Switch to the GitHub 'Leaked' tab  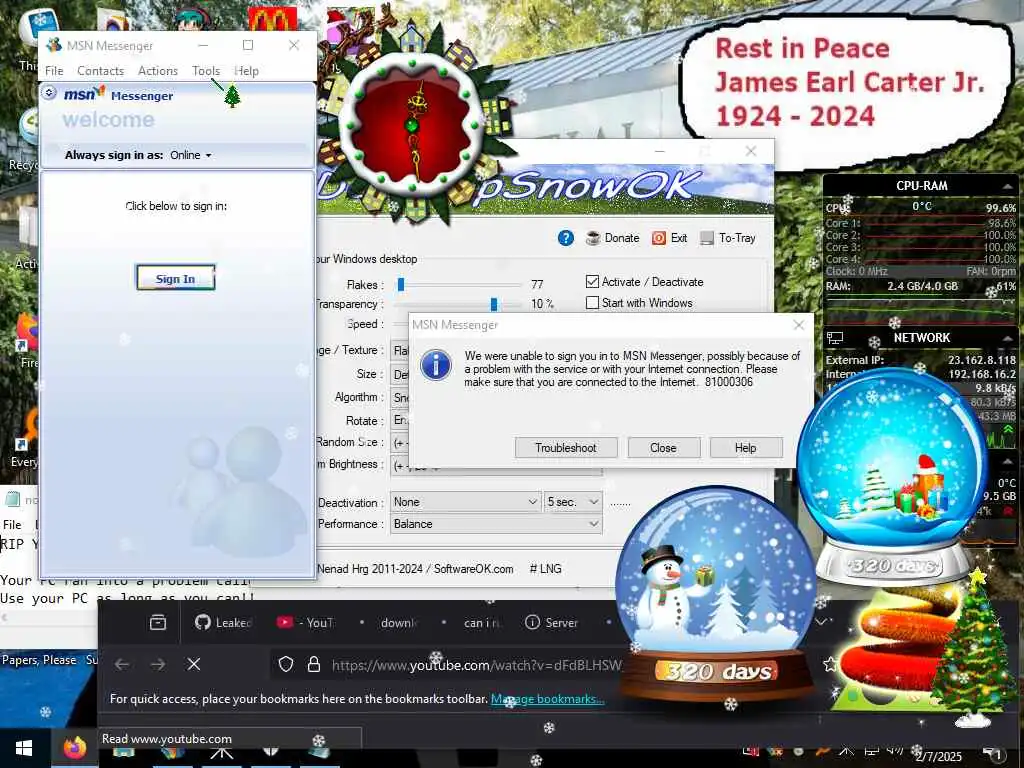coord(223,622)
